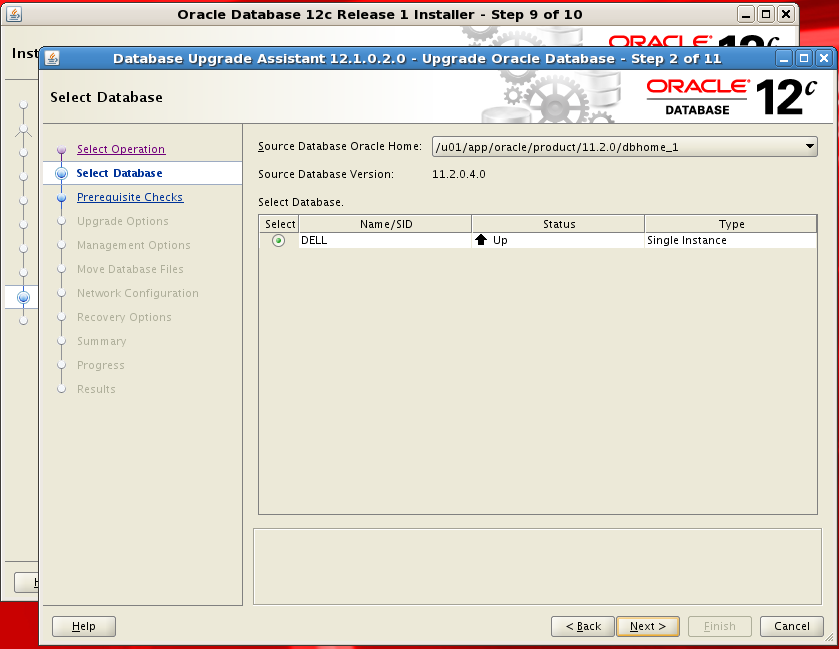Close the Database Upgrade Assistant window
Image resolution: width=839 pixels, height=649 pixels.
click(x=824, y=58)
